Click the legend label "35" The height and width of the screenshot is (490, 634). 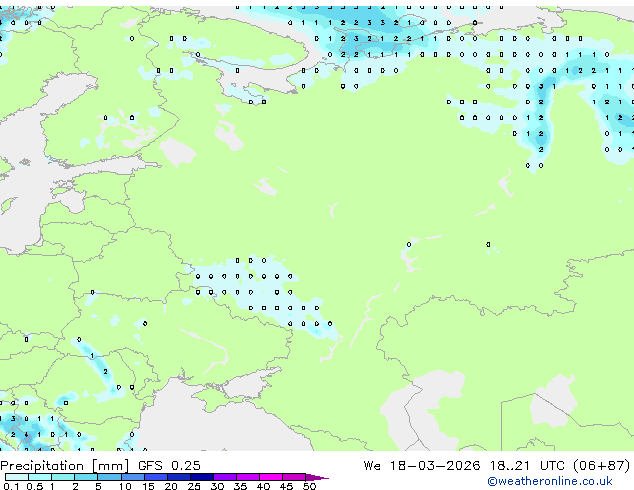click(240, 486)
